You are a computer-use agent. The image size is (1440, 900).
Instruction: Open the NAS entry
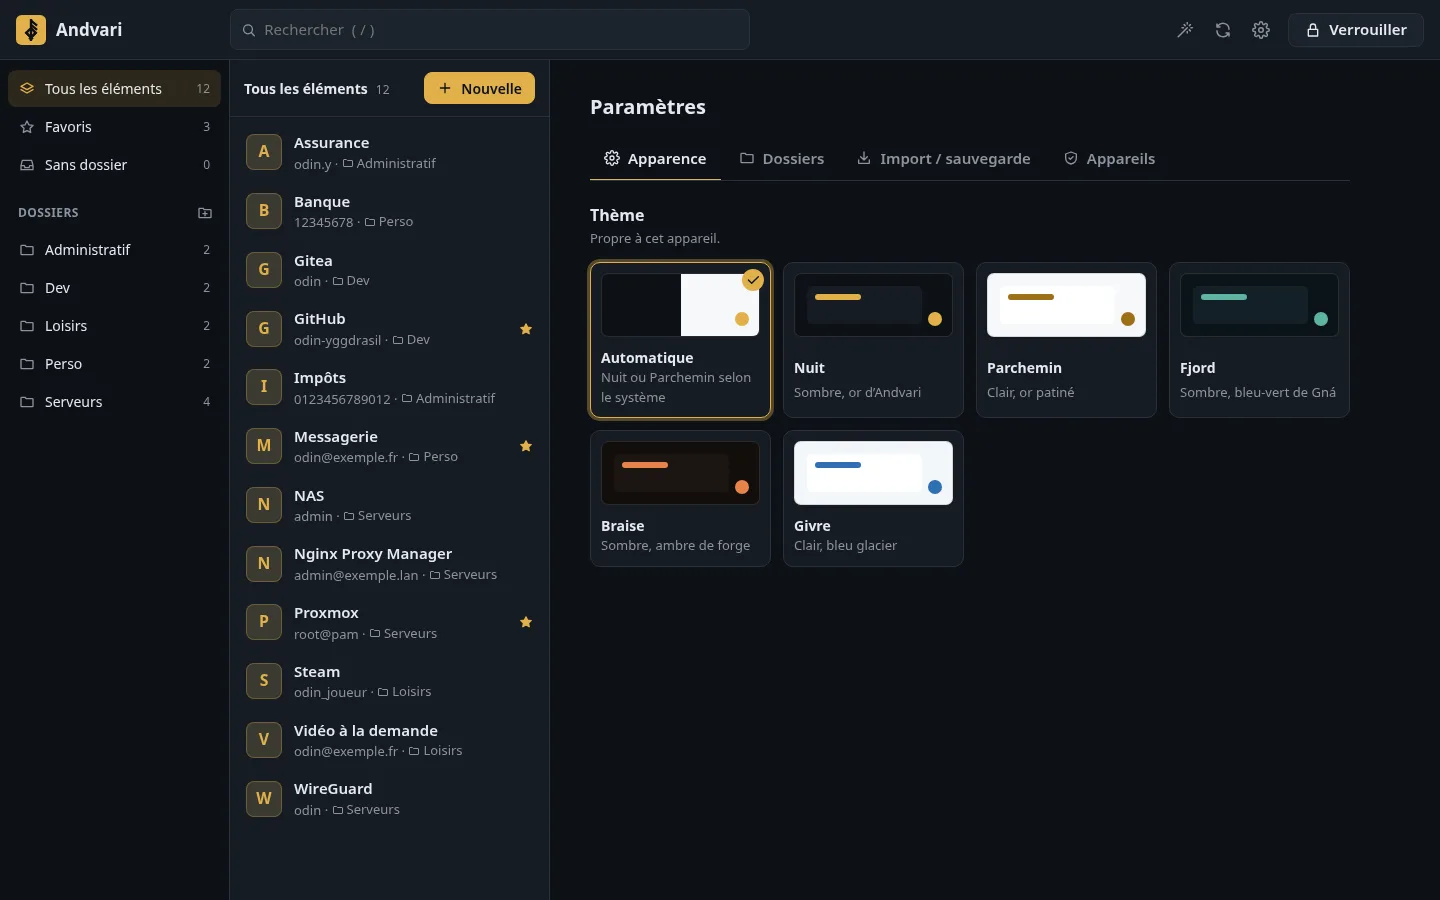coord(390,505)
